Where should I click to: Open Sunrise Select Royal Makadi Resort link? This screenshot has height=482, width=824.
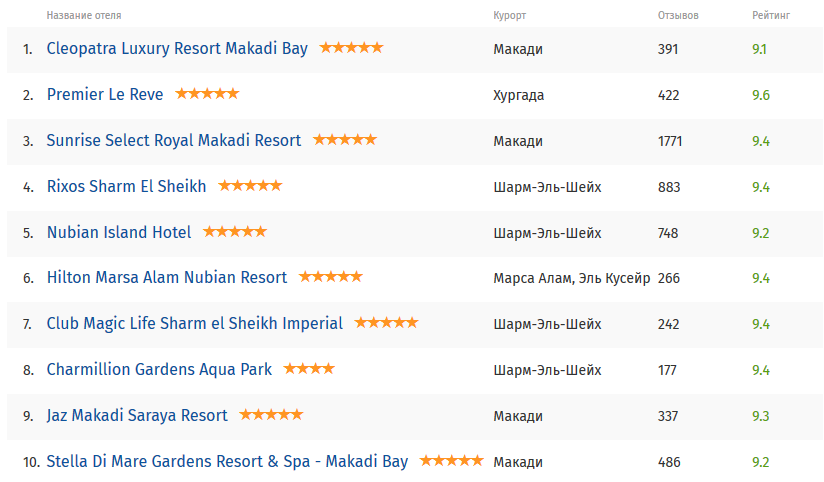[x=174, y=140]
